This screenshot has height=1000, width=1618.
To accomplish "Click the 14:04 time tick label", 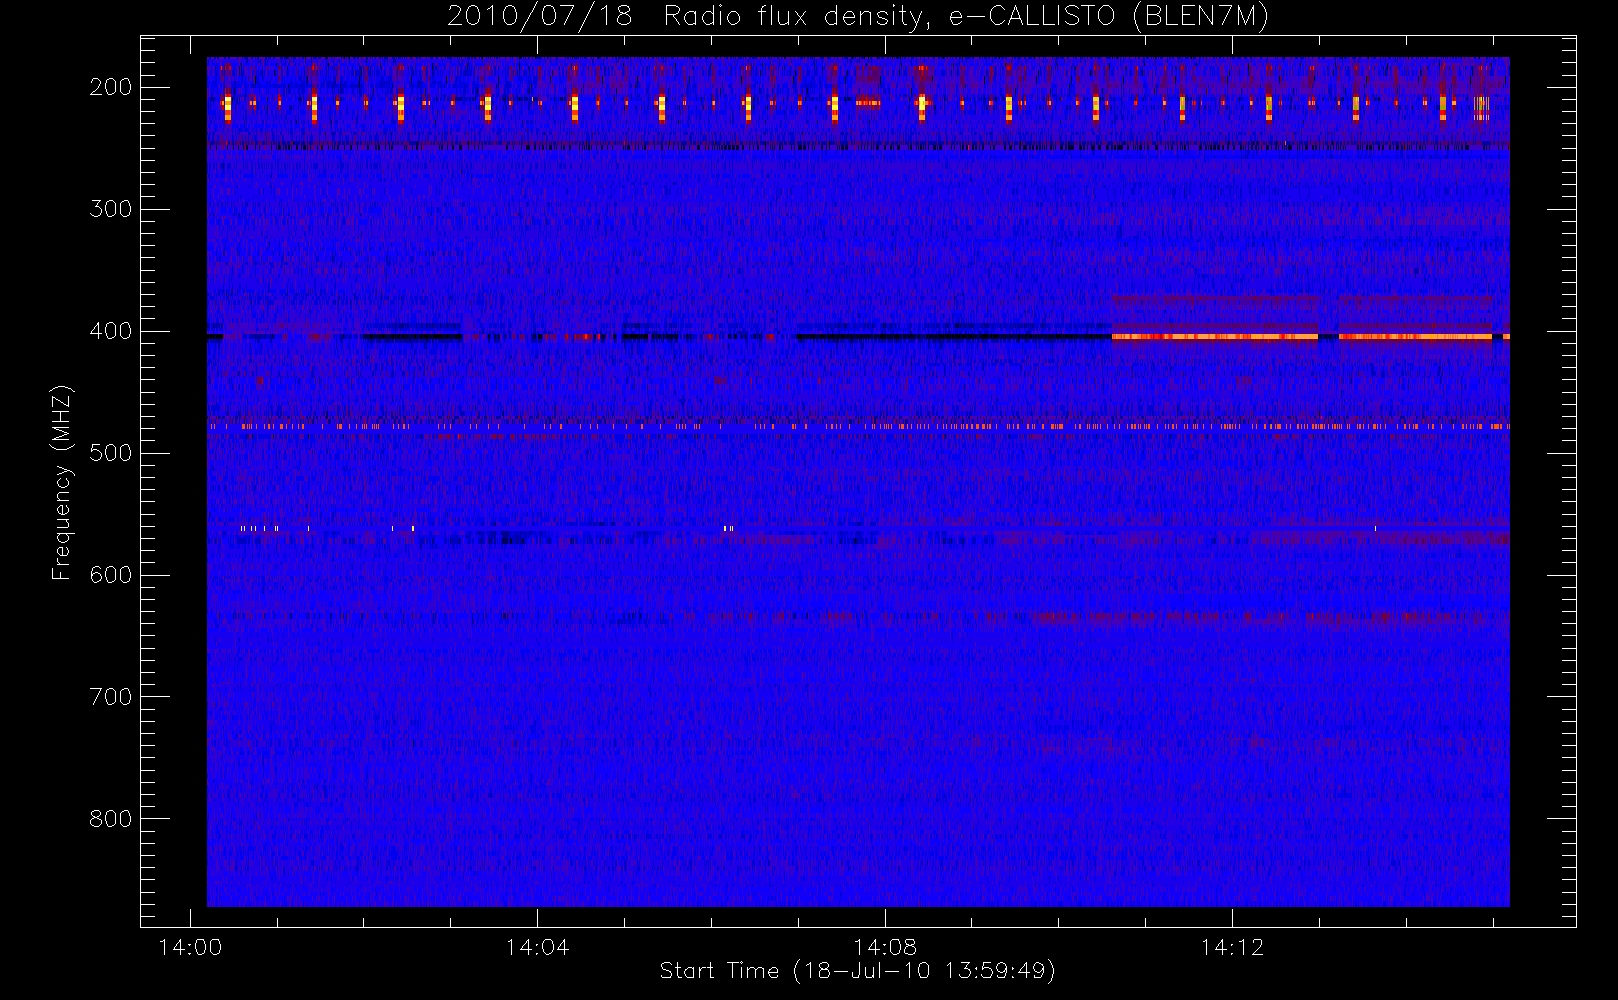I will tap(537, 947).
